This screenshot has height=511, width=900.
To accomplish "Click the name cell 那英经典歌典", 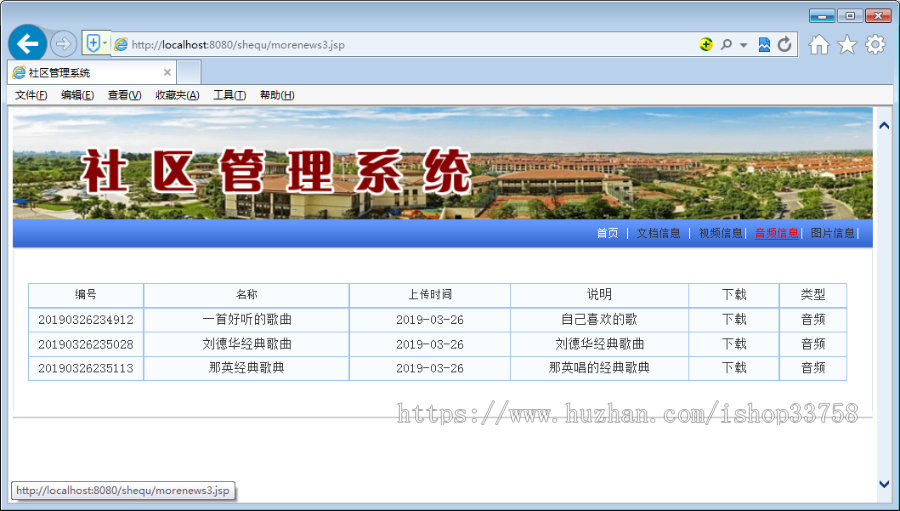I will tap(246, 368).
